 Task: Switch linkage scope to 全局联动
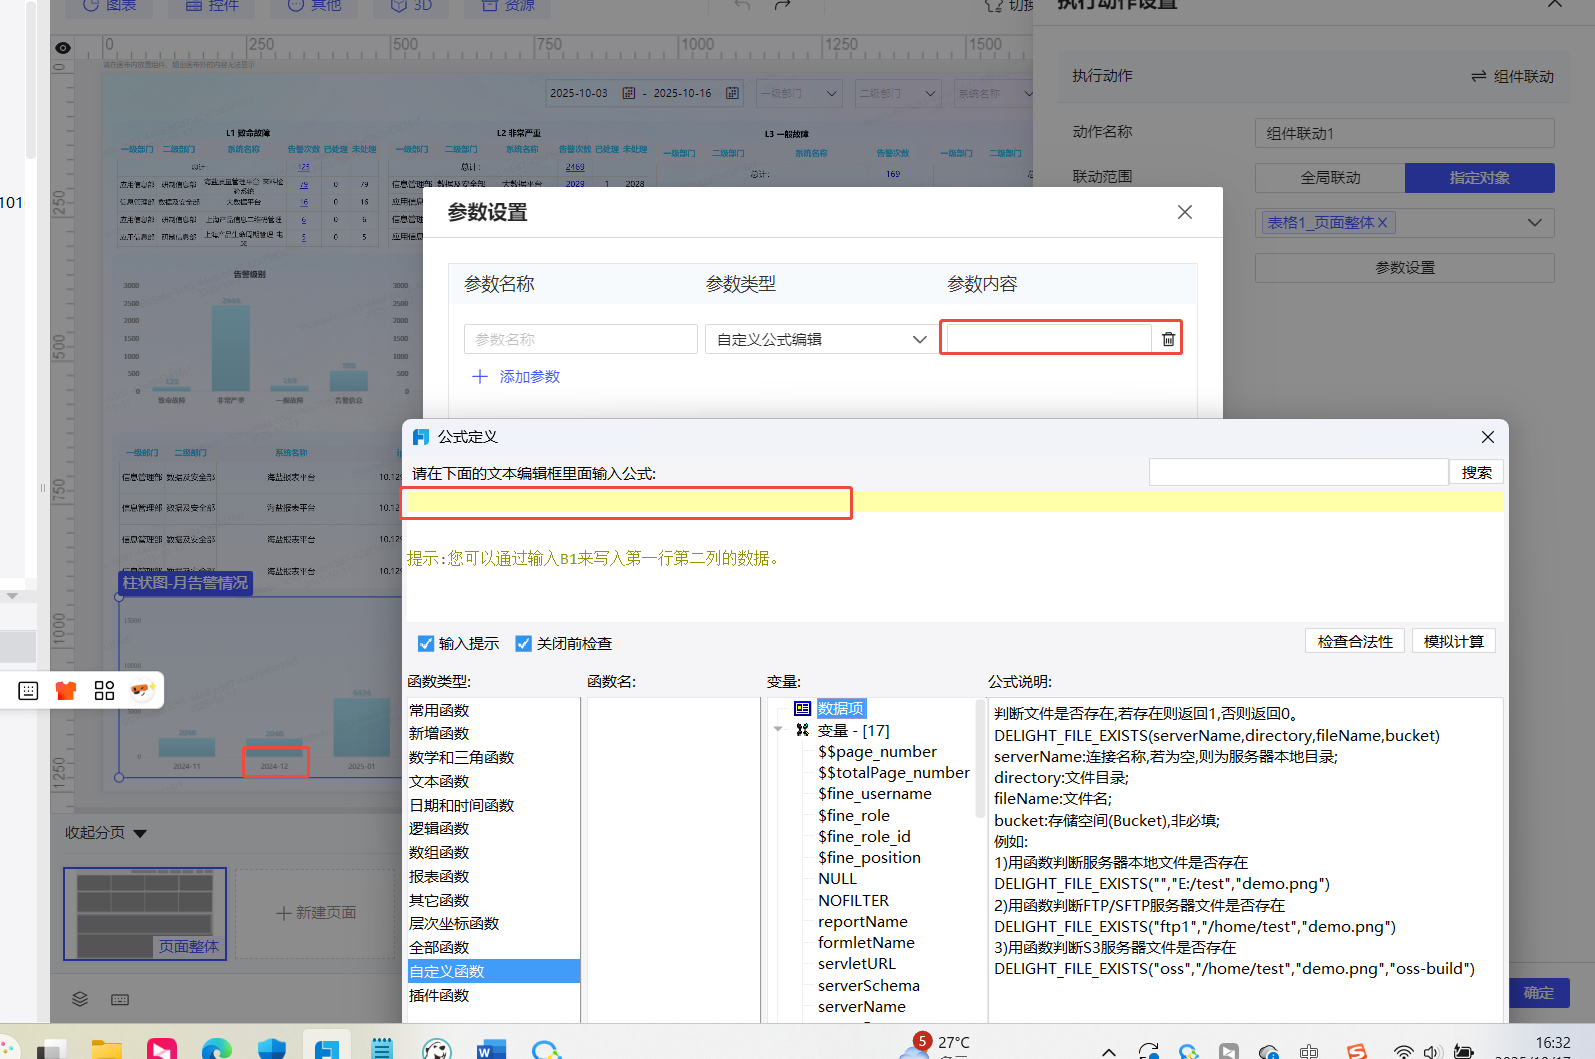point(1329,178)
